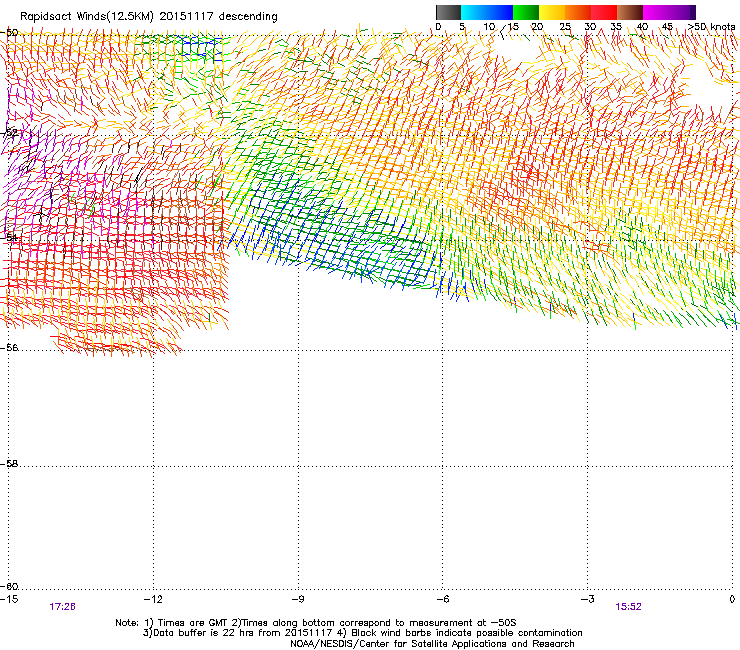This screenshot has height=650, width=740.
Task: Click the cyan-blue 5-15 knots color band
Action: pyautogui.click(x=487, y=12)
